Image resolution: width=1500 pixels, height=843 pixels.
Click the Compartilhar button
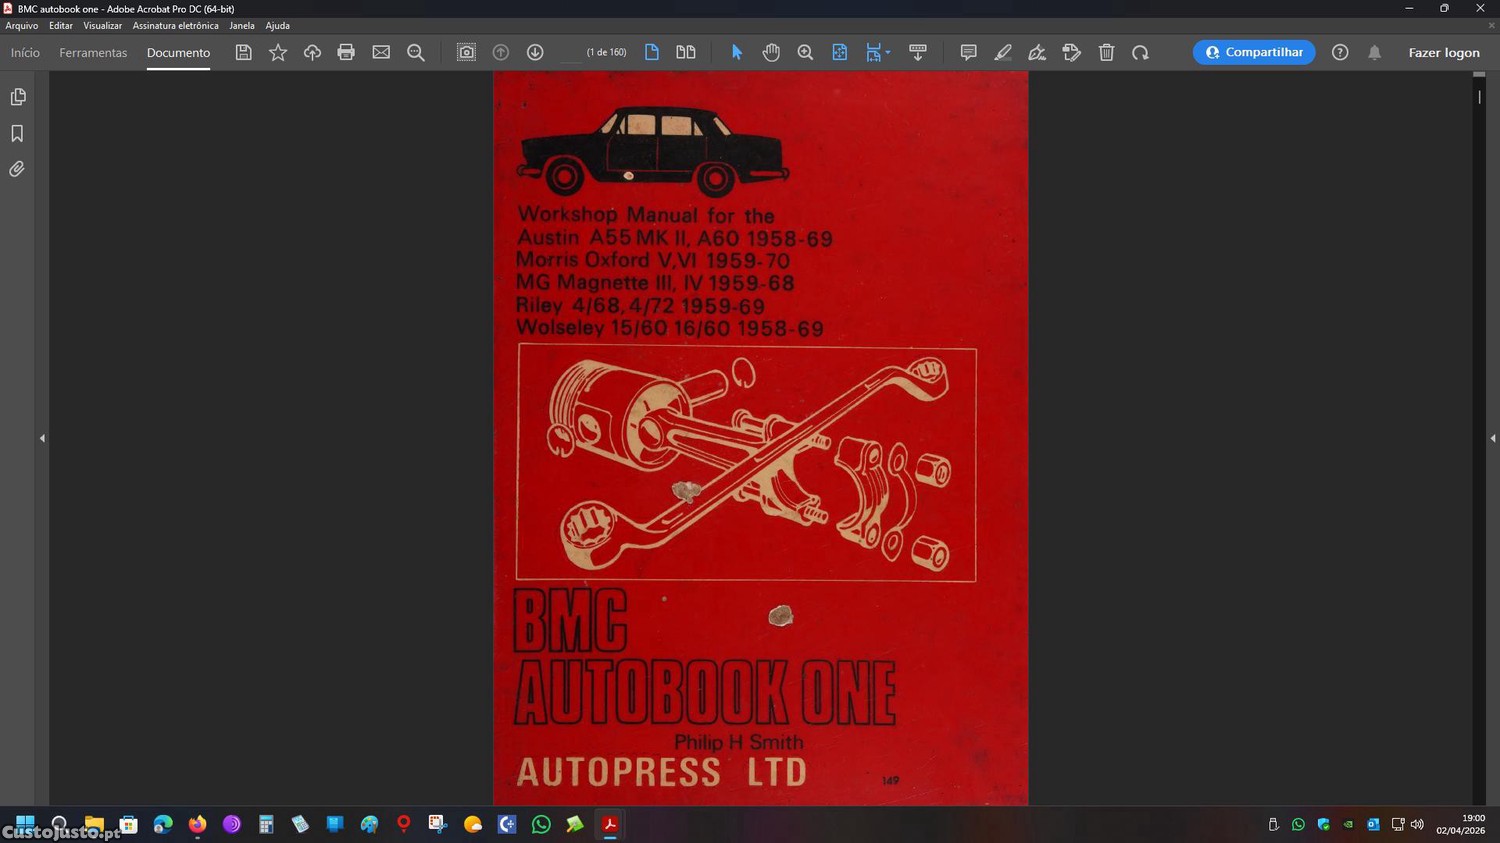[x=1253, y=53]
